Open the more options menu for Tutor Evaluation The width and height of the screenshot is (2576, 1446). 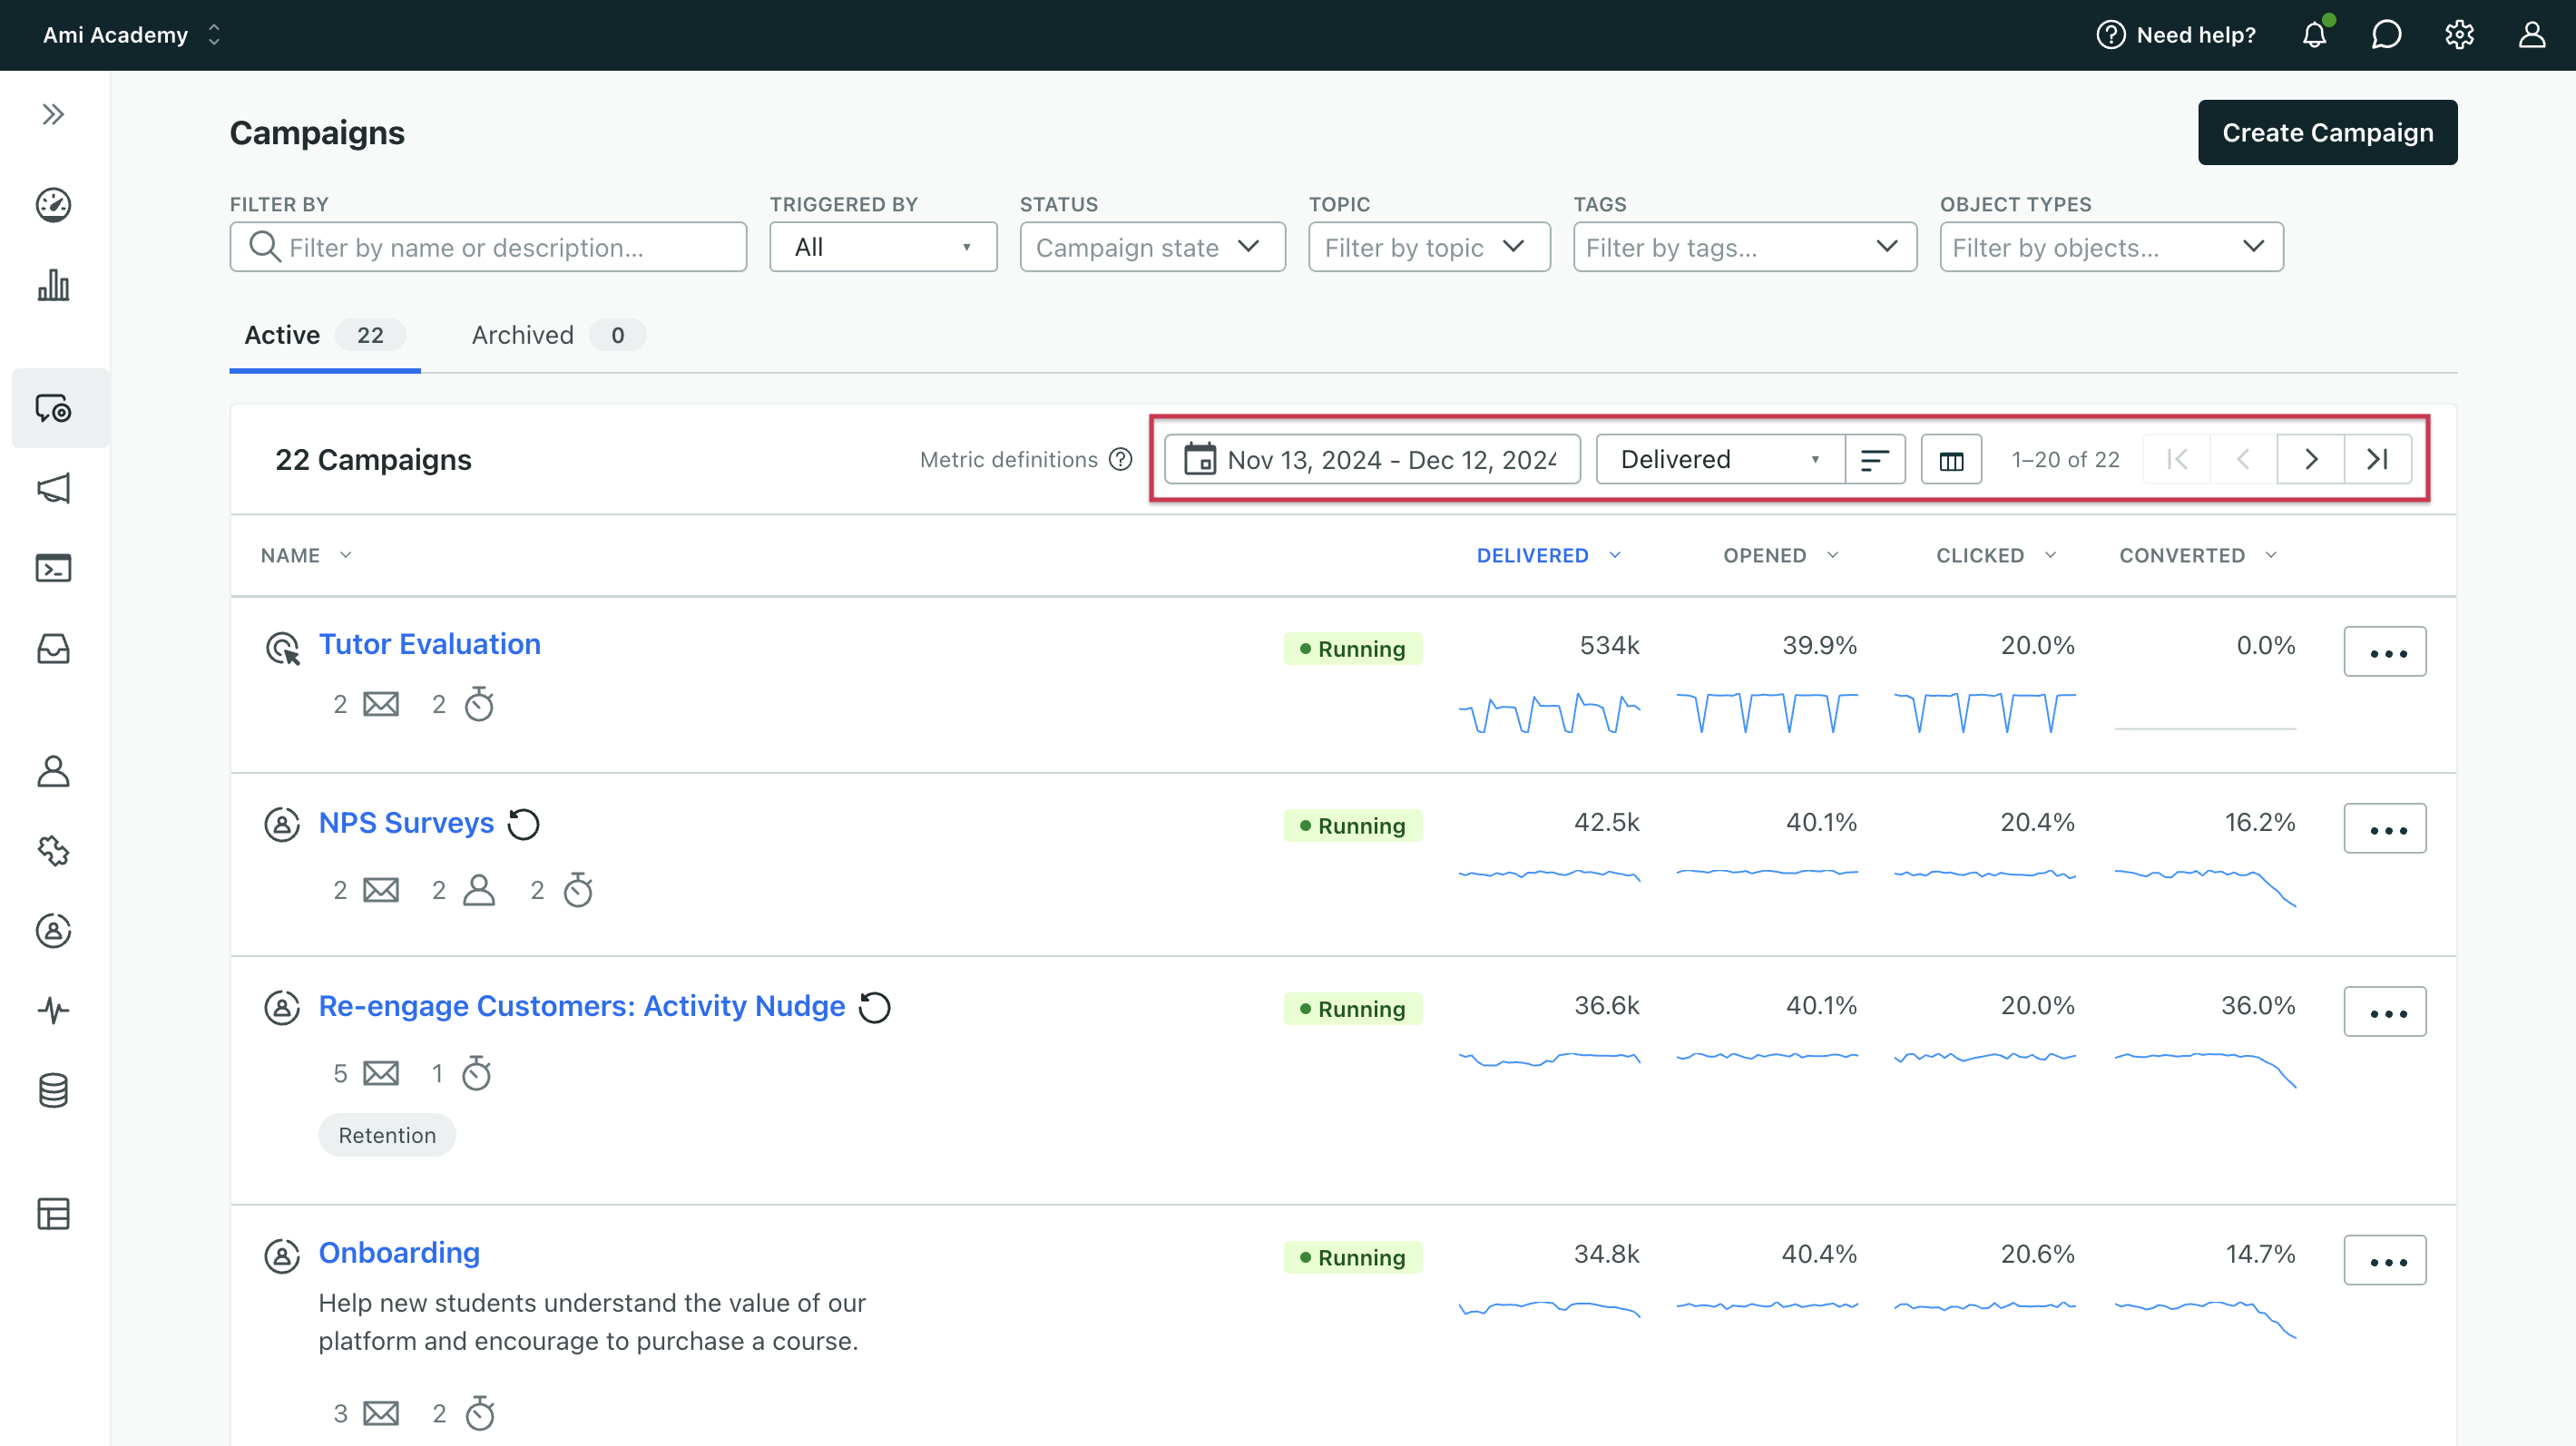pyautogui.click(x=2385, y=652)
